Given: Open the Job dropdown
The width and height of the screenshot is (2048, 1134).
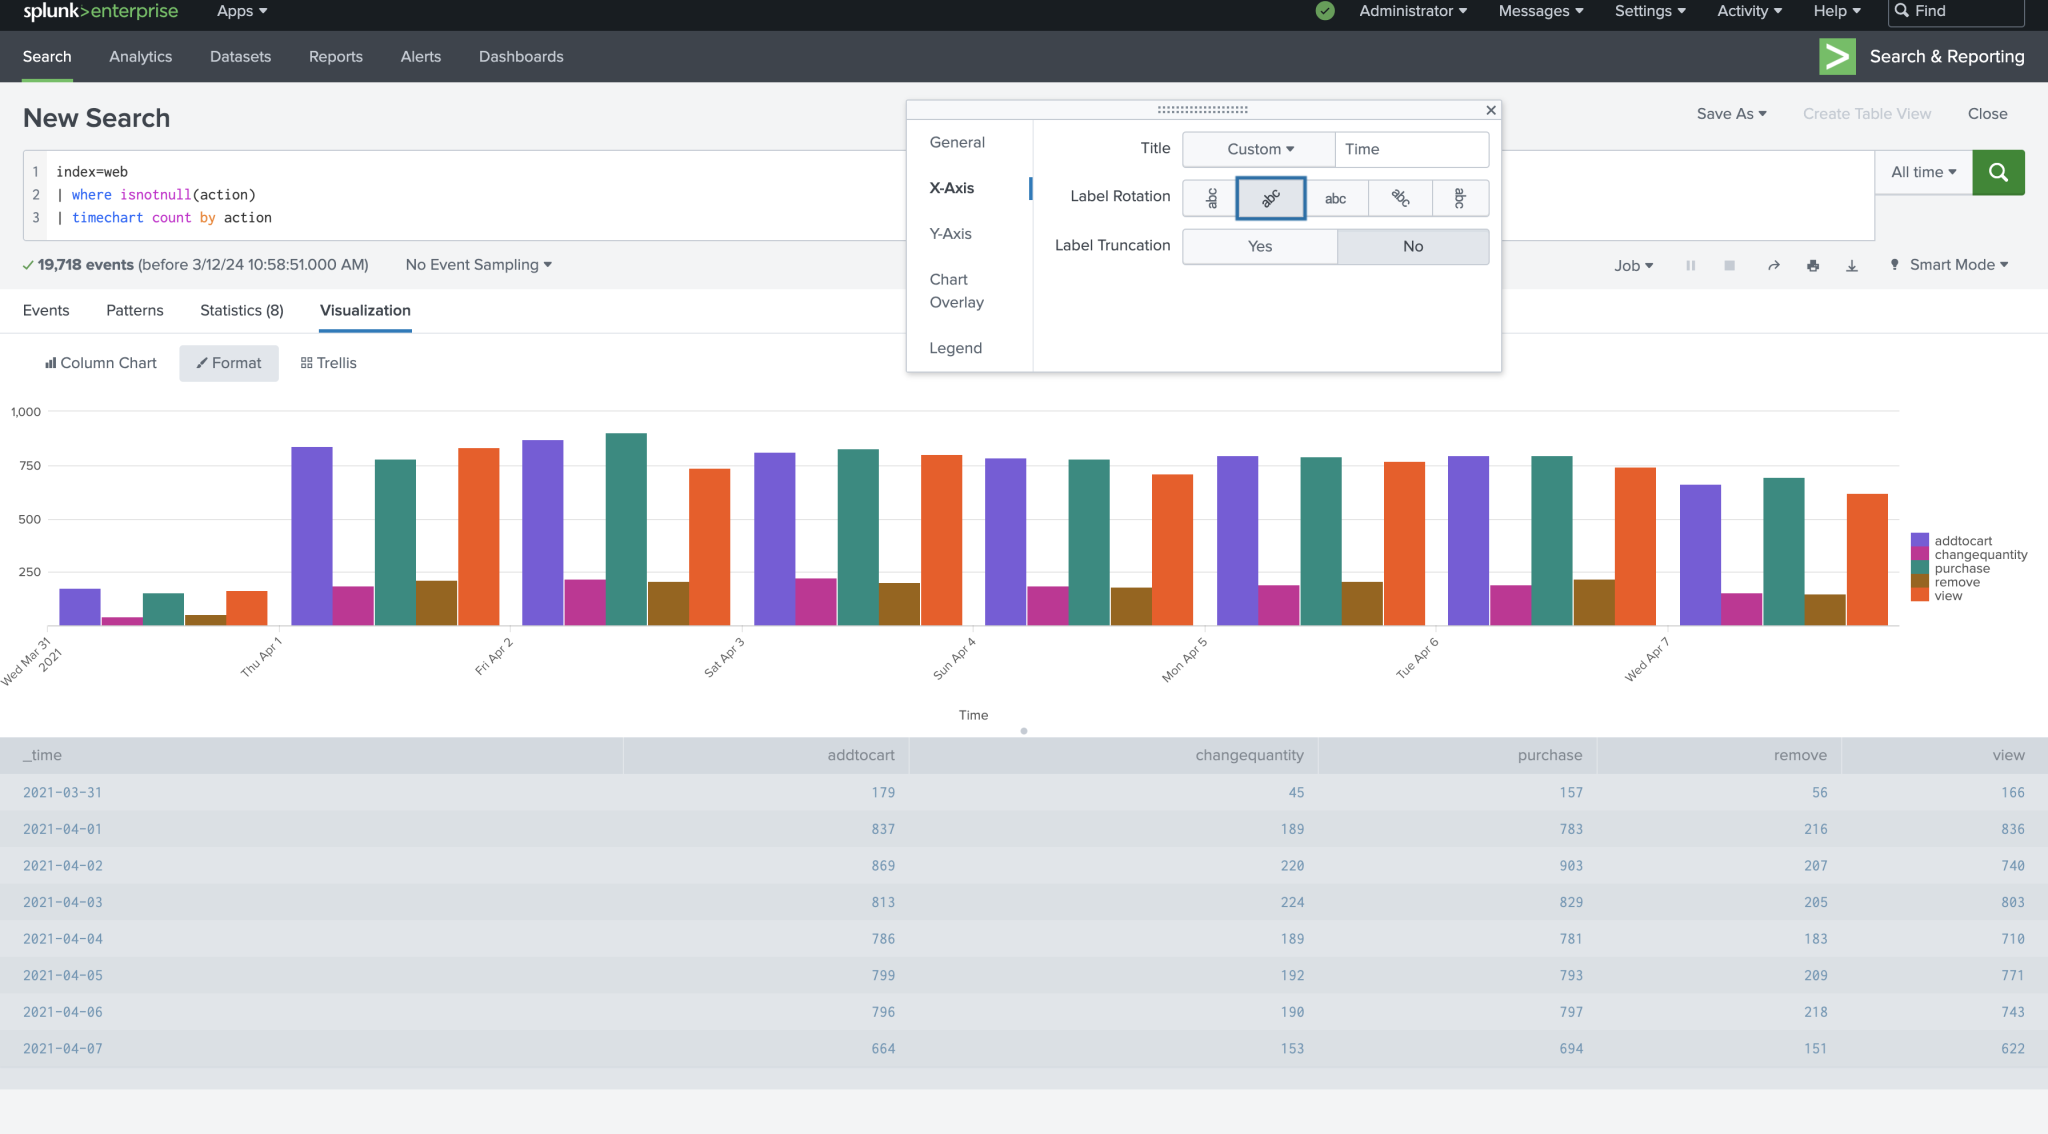Looking at the screenshot, I should (x=1632, y=265).
